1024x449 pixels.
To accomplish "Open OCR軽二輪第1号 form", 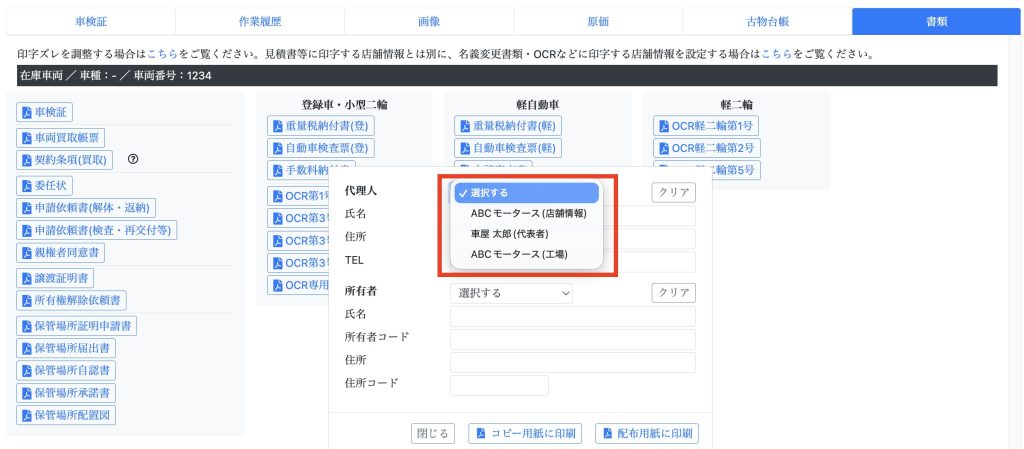I will 707,125.
